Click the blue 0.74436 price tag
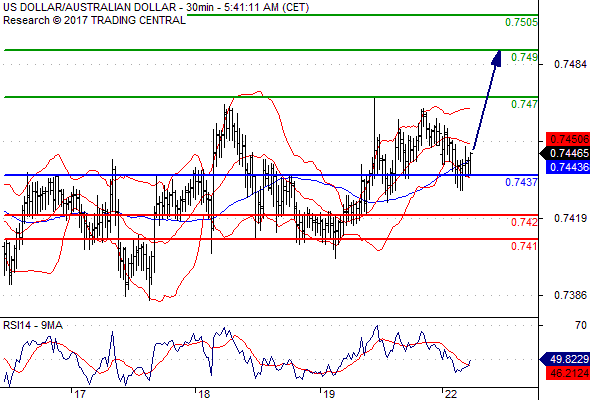The width and height of the screenshot is (590, 400). click(x=568, y=167)
